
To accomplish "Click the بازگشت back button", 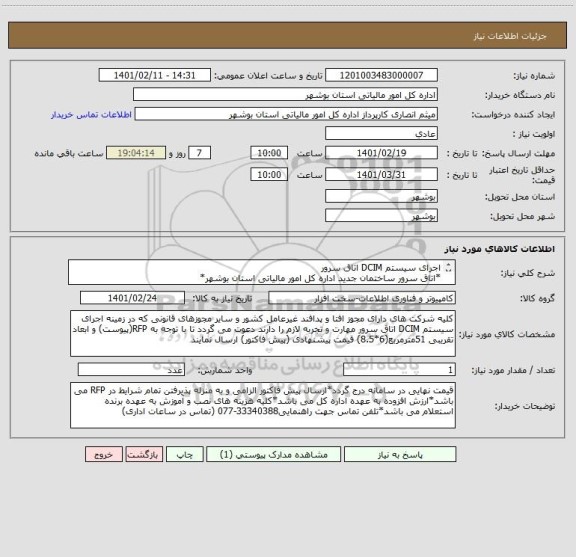I will (144, 454).
